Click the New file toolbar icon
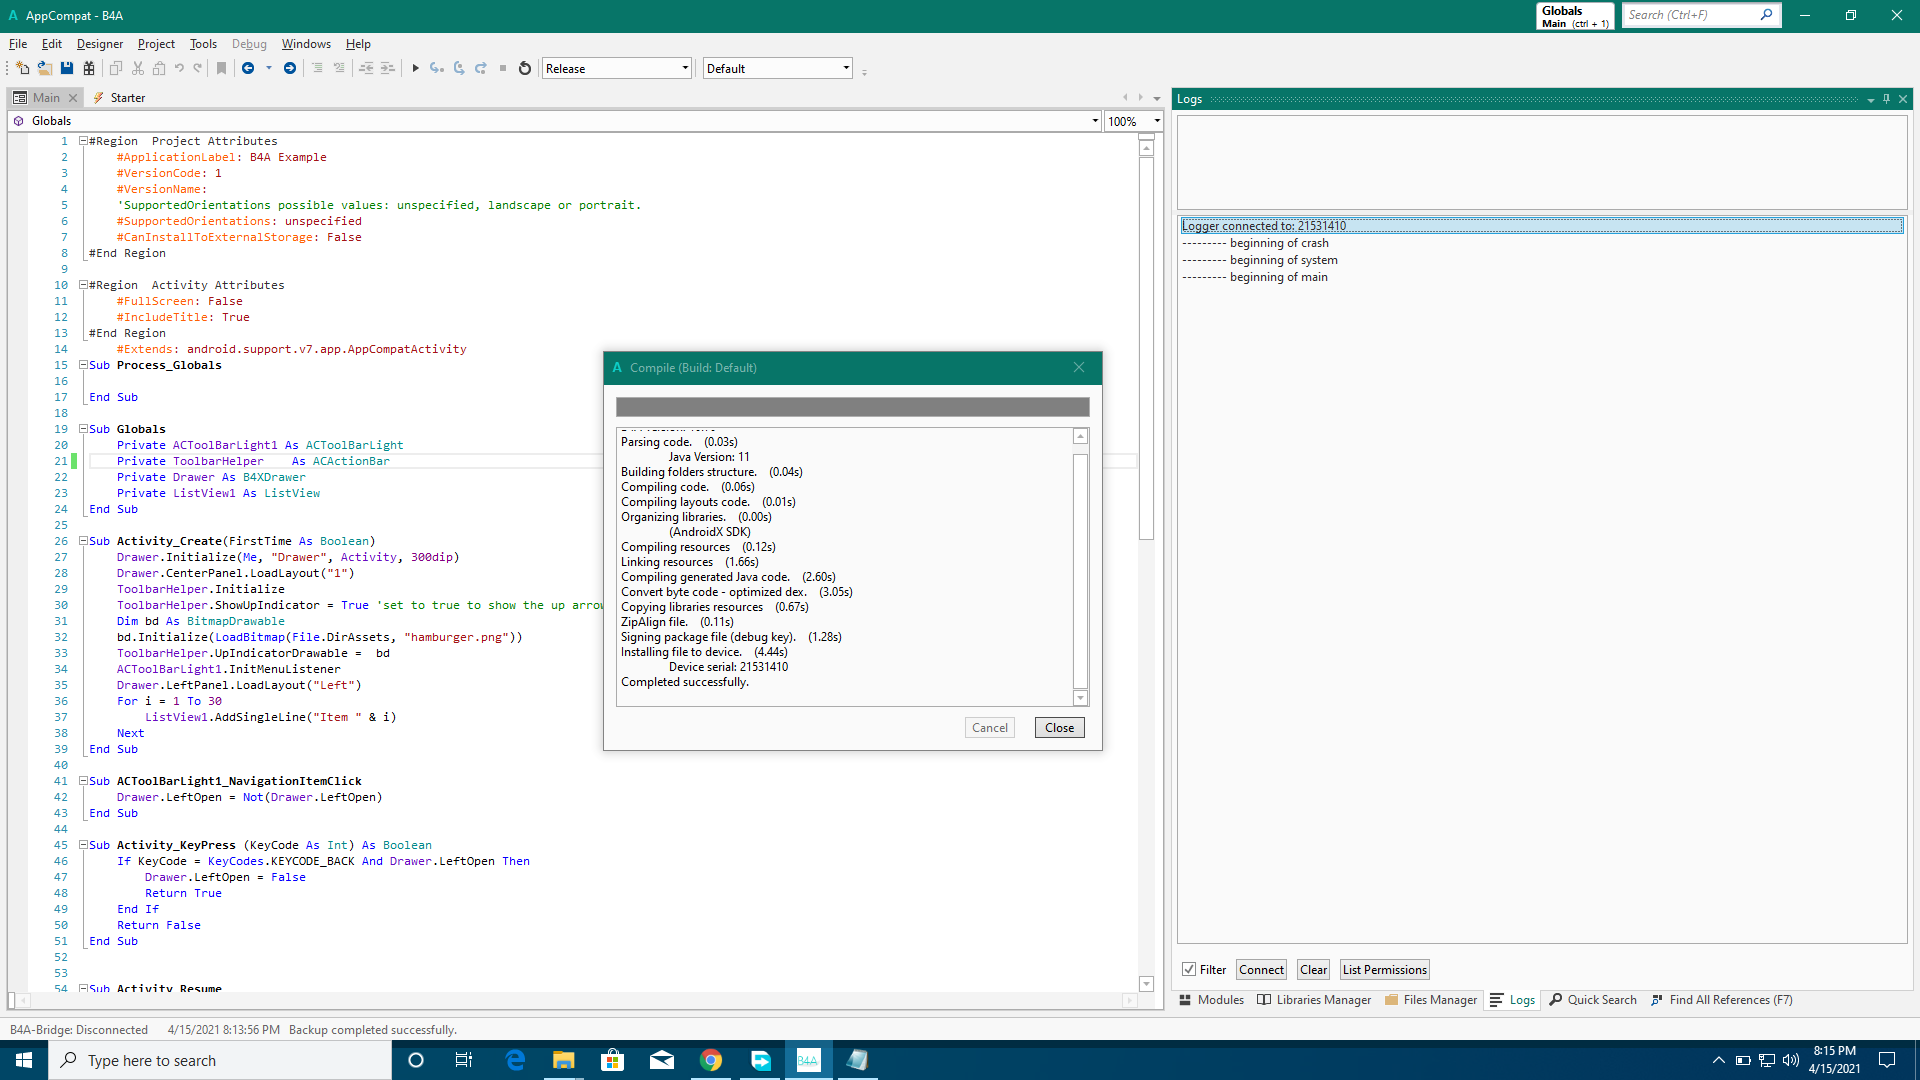 (x=22, y=69)
